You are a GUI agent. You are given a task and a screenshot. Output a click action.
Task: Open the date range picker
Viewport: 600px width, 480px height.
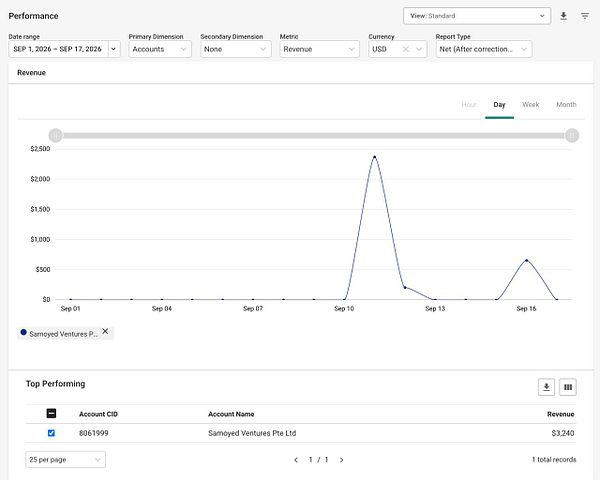click(64, 49)
